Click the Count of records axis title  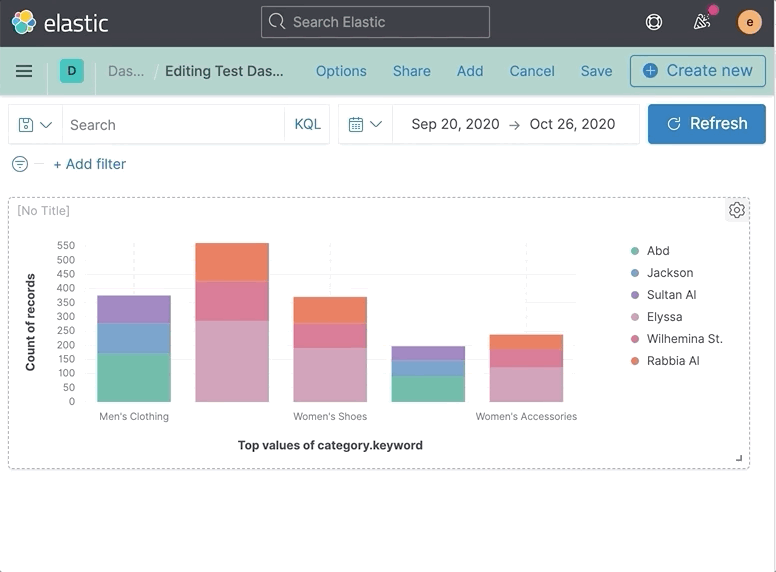pyautogui.click(x=30, y=322)
